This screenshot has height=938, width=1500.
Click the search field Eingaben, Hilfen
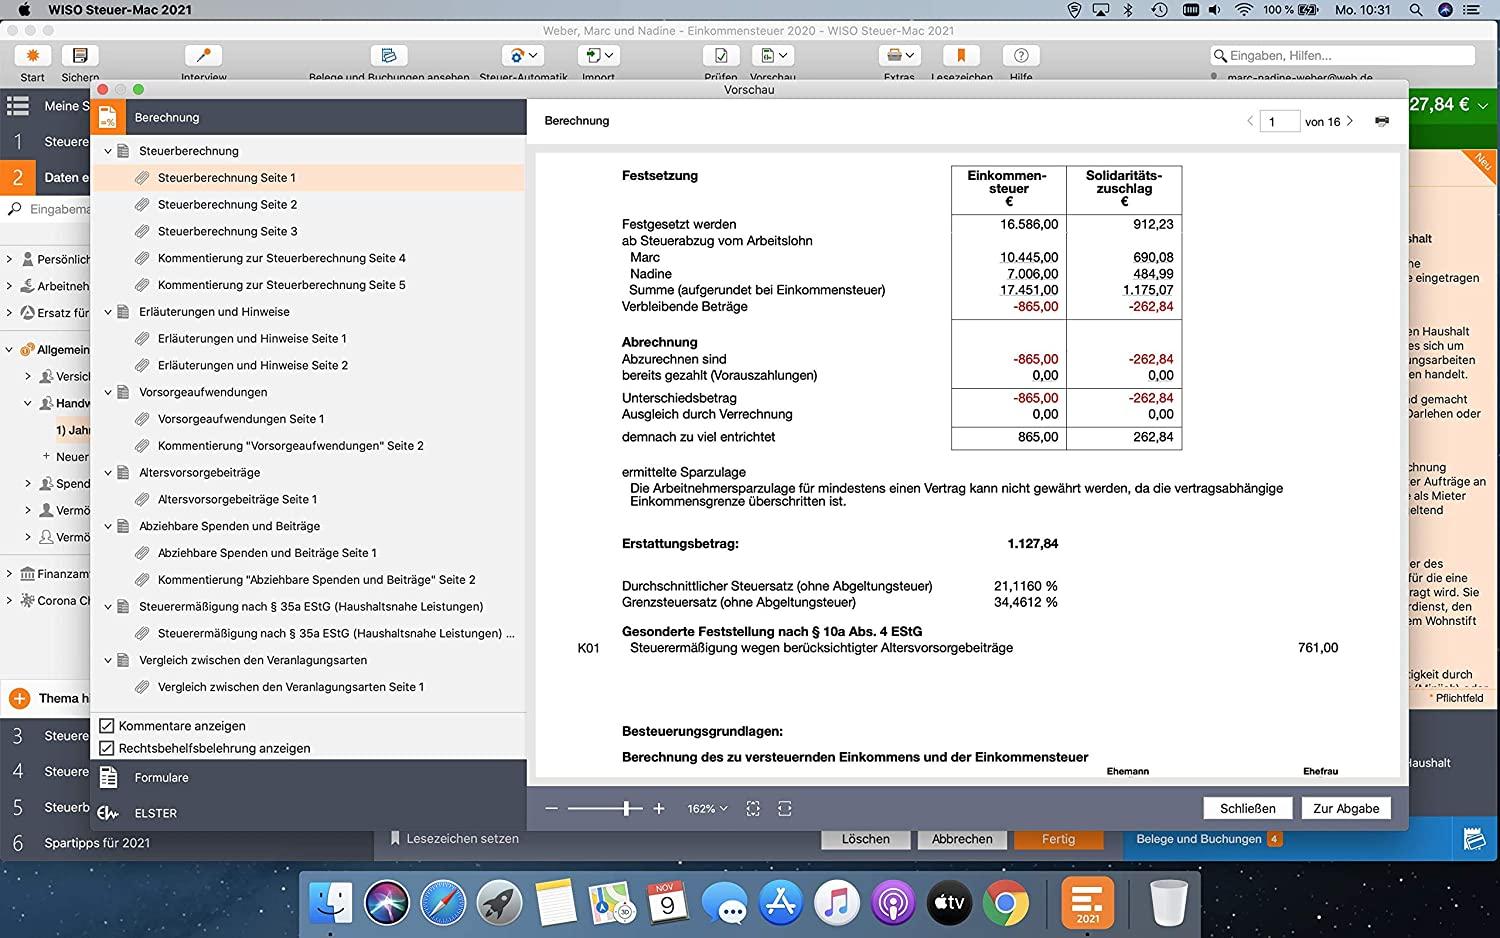click(x=1342, y=56)
